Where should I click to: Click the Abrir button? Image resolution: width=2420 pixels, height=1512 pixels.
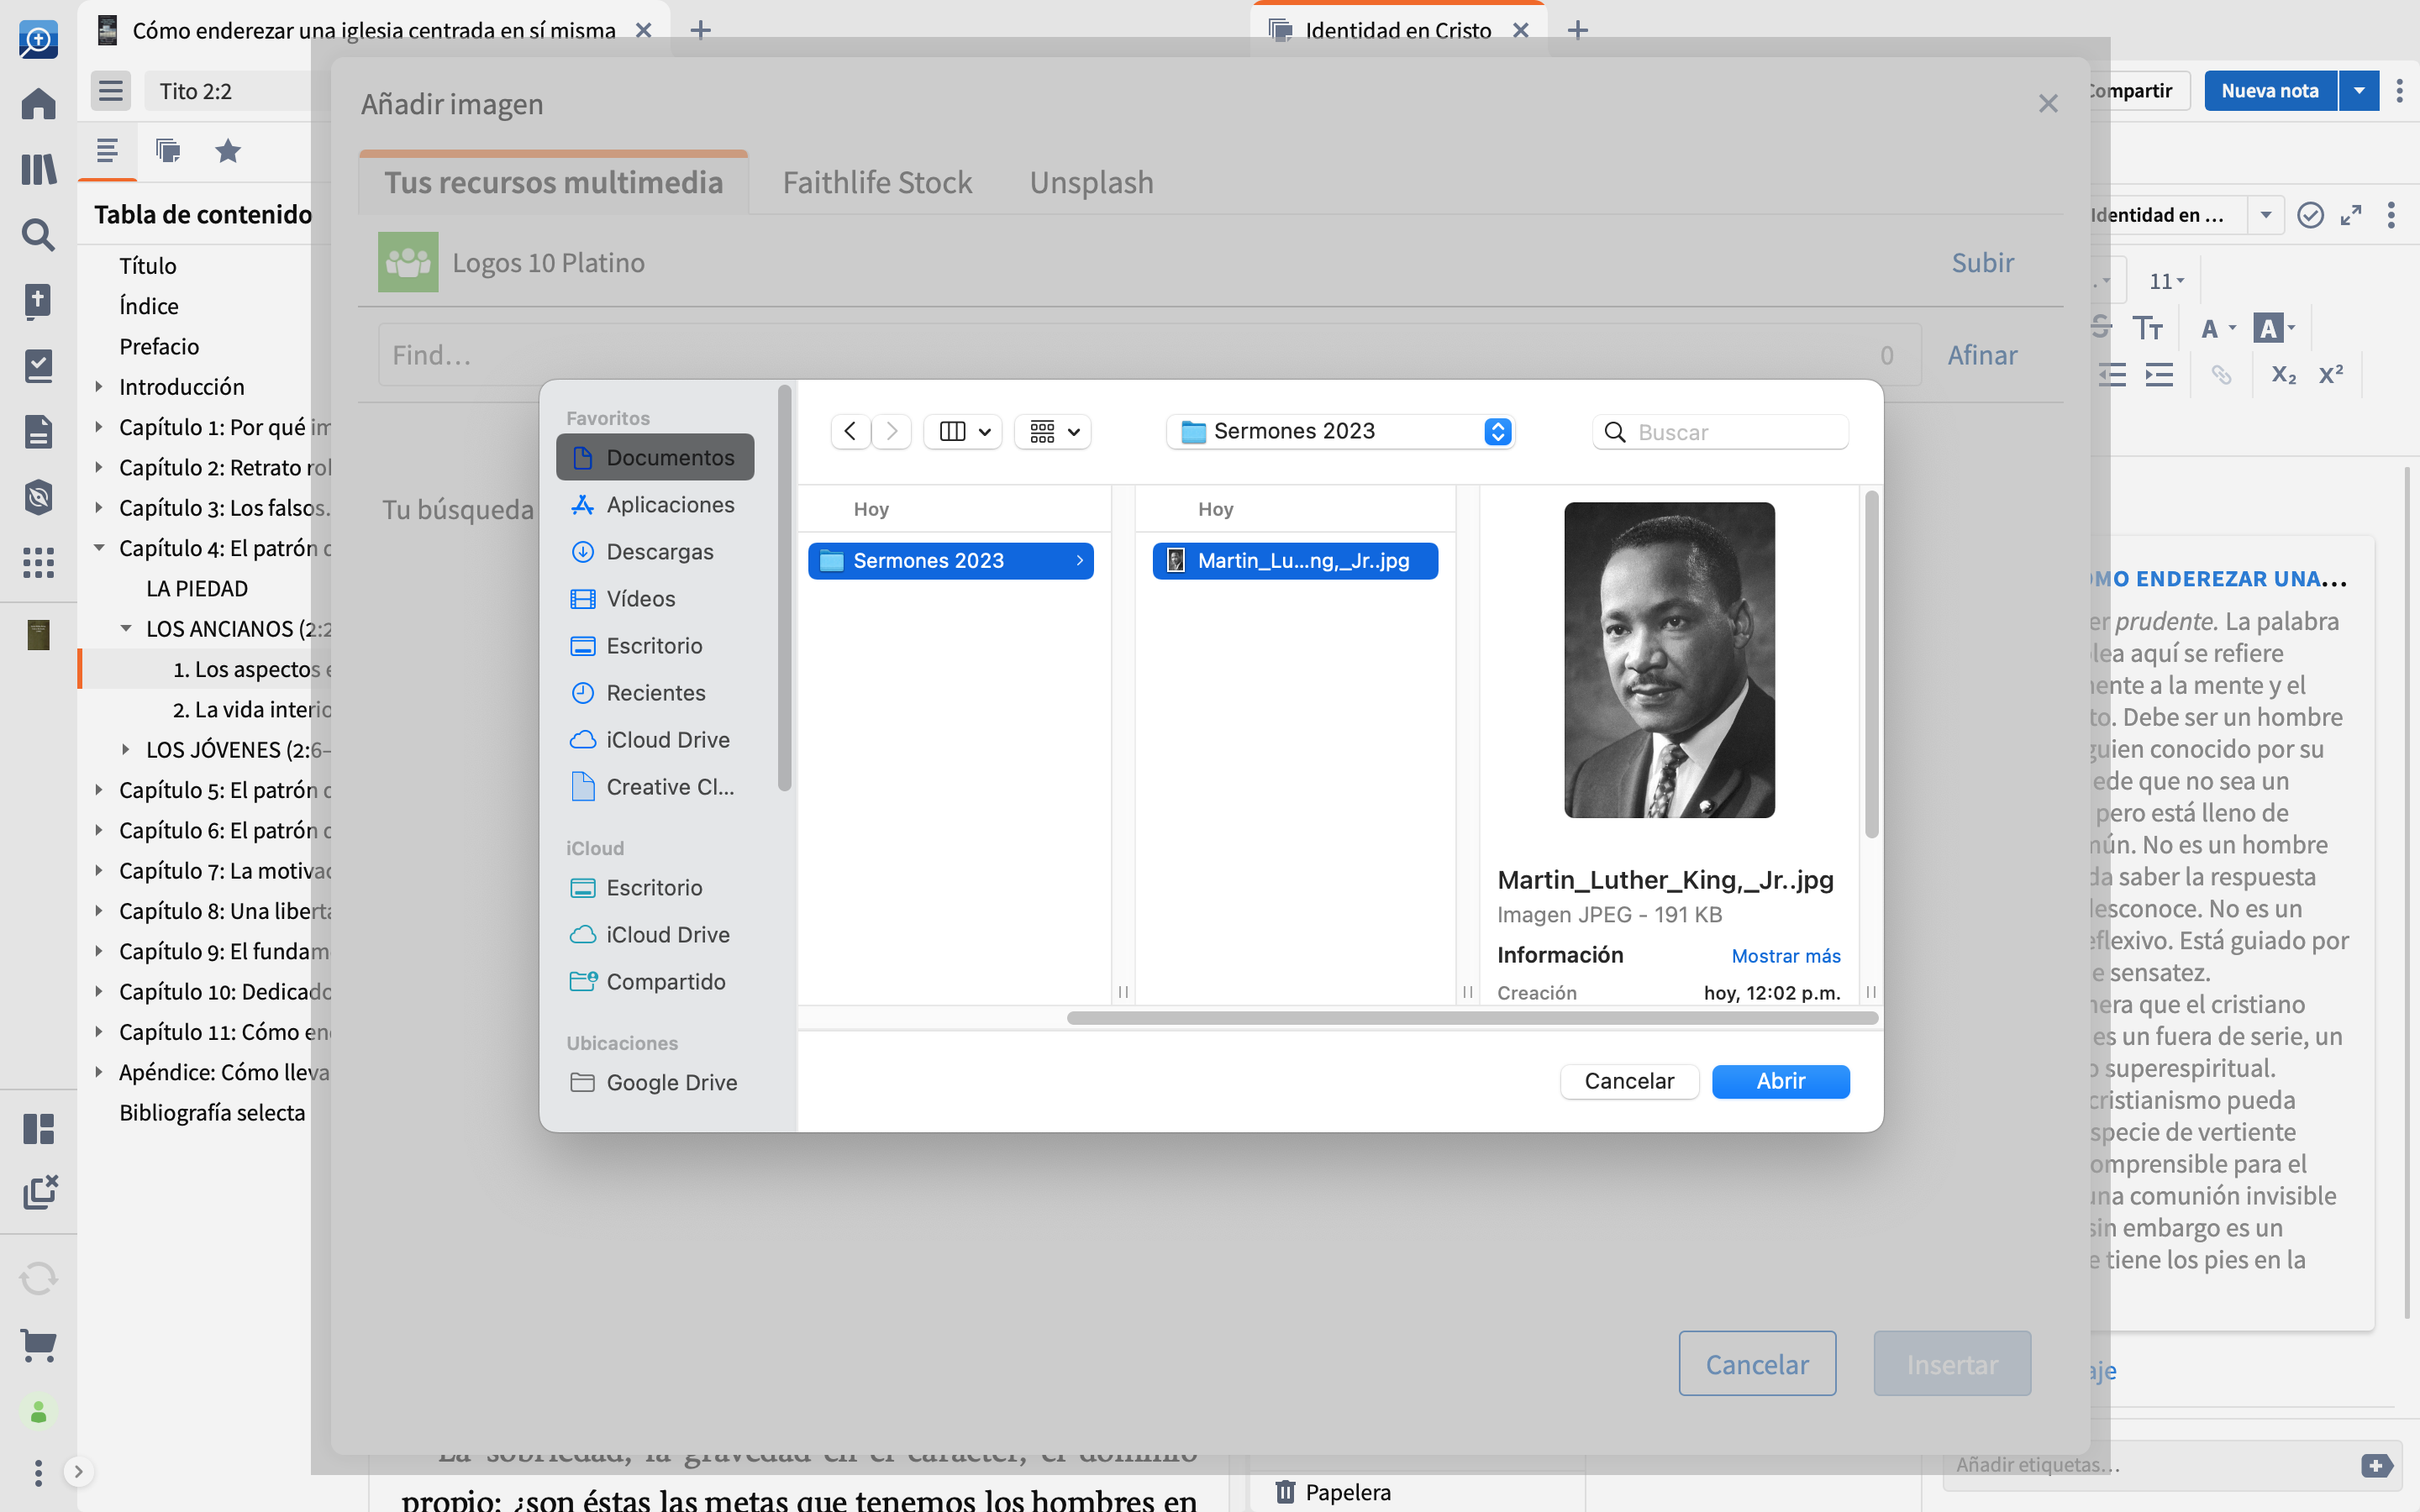1780,1081
